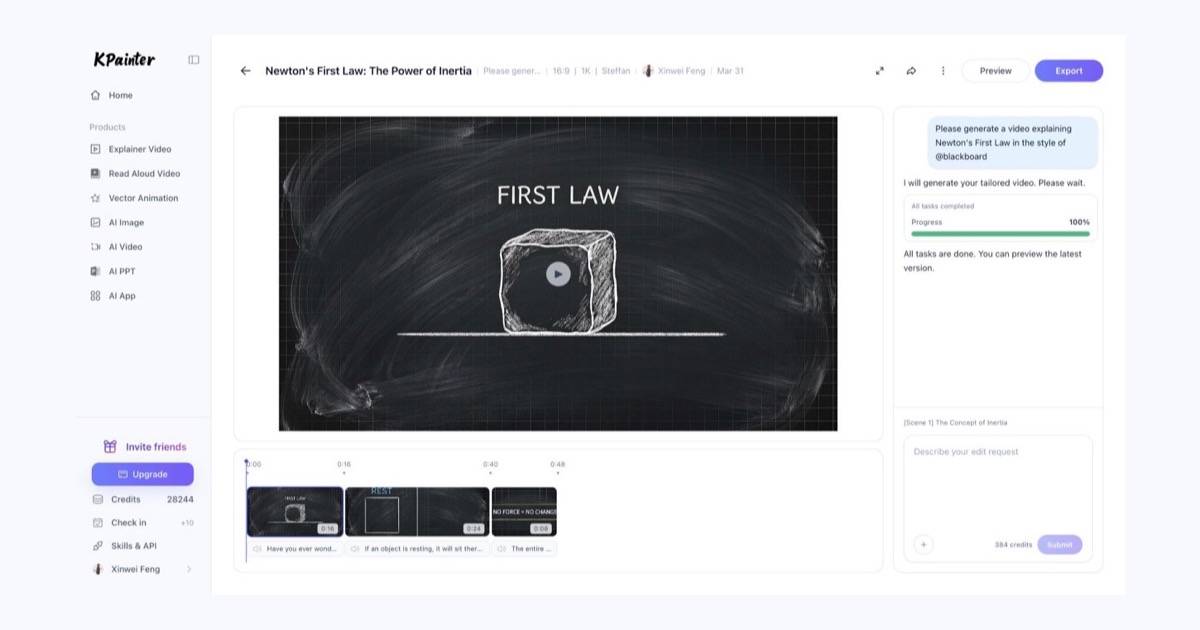
Task: Open the 'If an object is resting' caption
Action: coord(417,549)
